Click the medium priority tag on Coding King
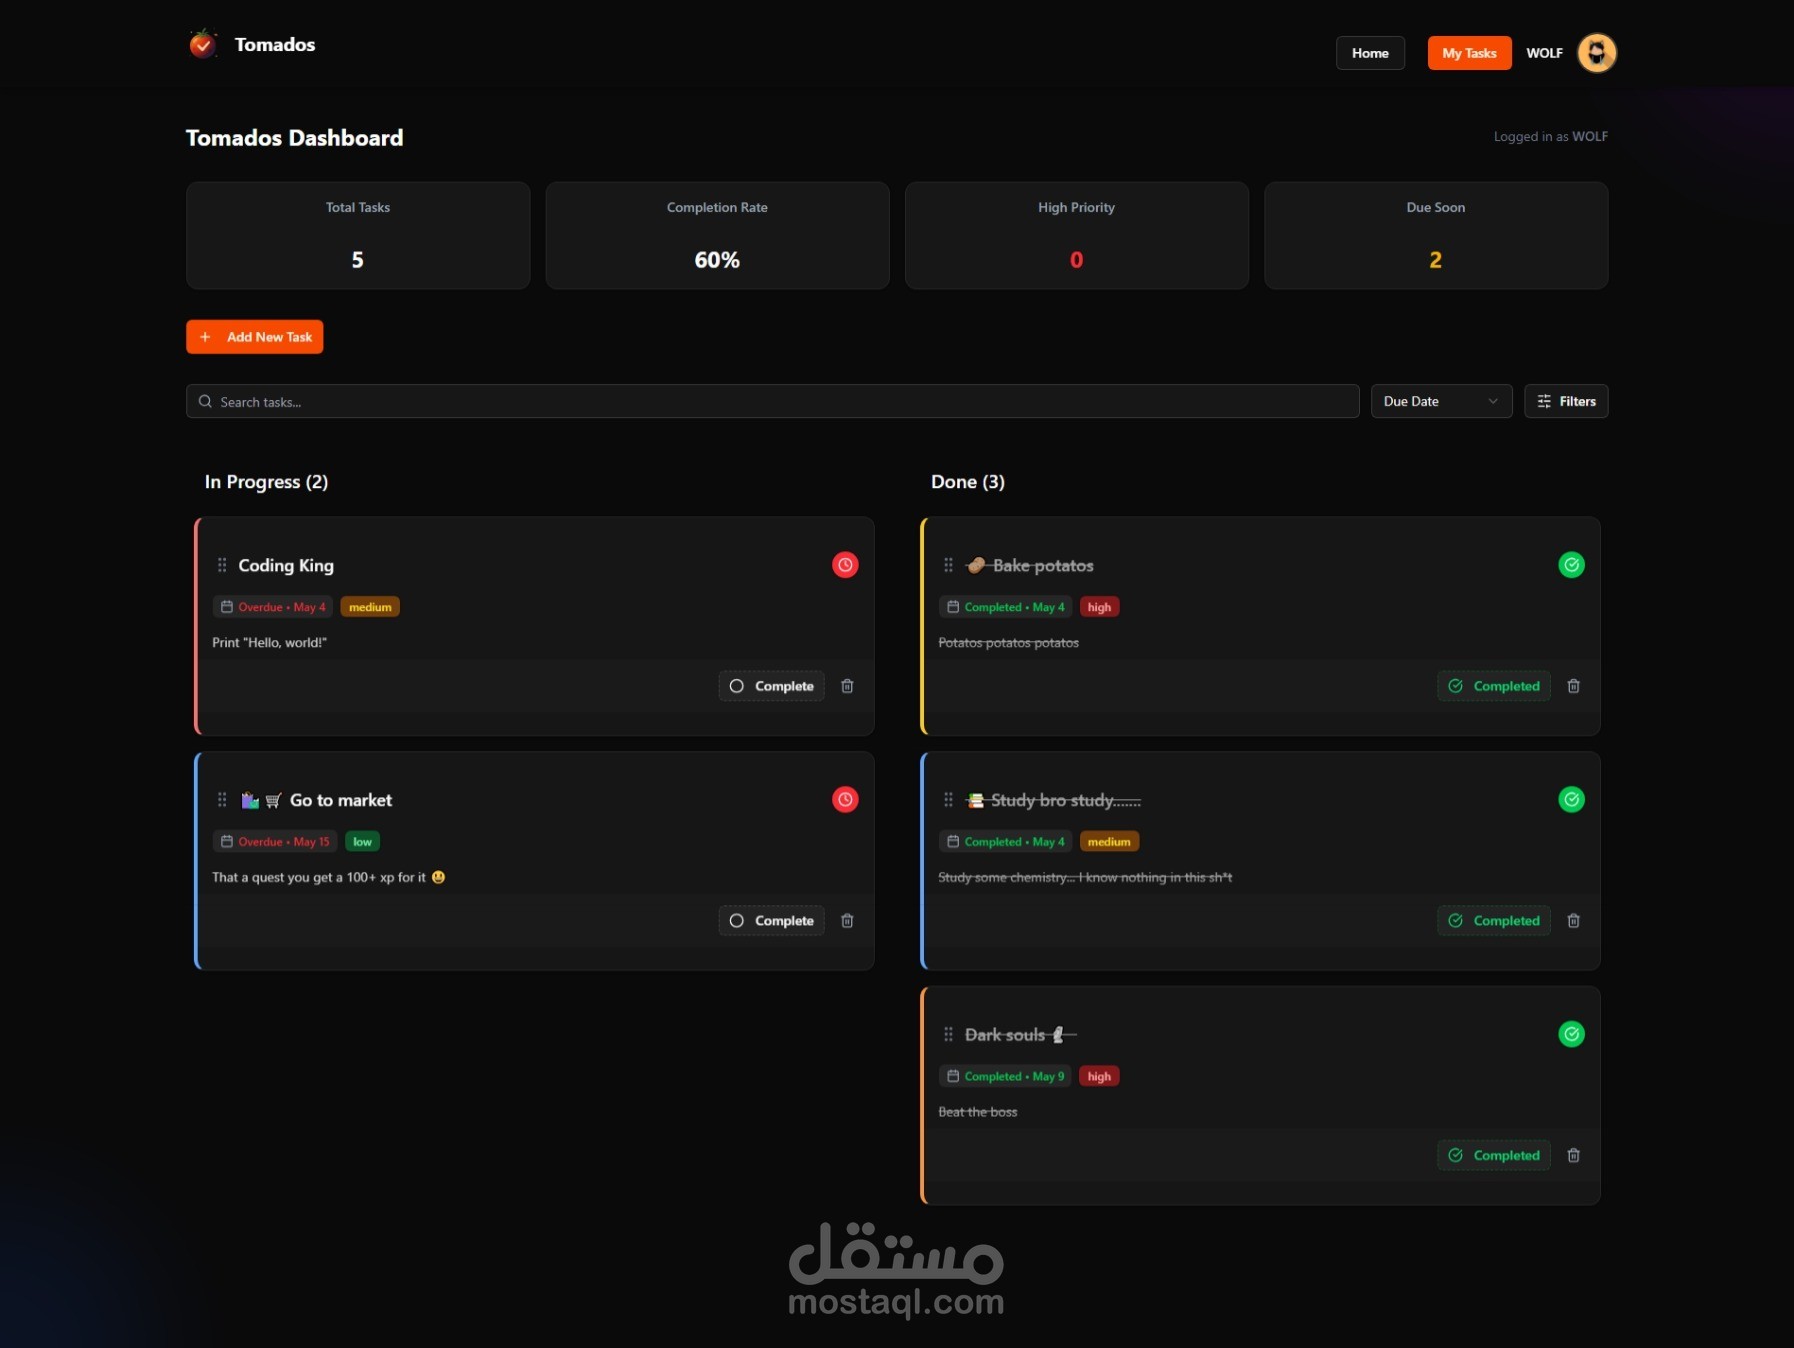1794x1348 pixels. click(370, 607)
